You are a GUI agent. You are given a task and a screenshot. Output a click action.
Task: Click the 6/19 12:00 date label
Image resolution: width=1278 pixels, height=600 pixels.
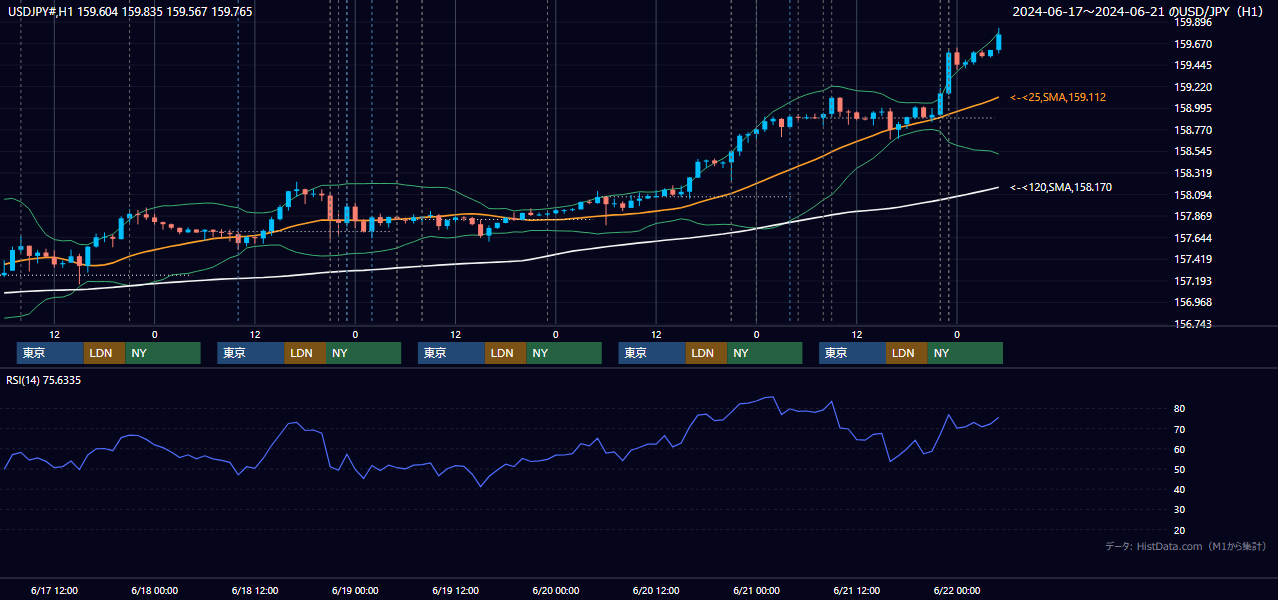(x=456, y=590)
